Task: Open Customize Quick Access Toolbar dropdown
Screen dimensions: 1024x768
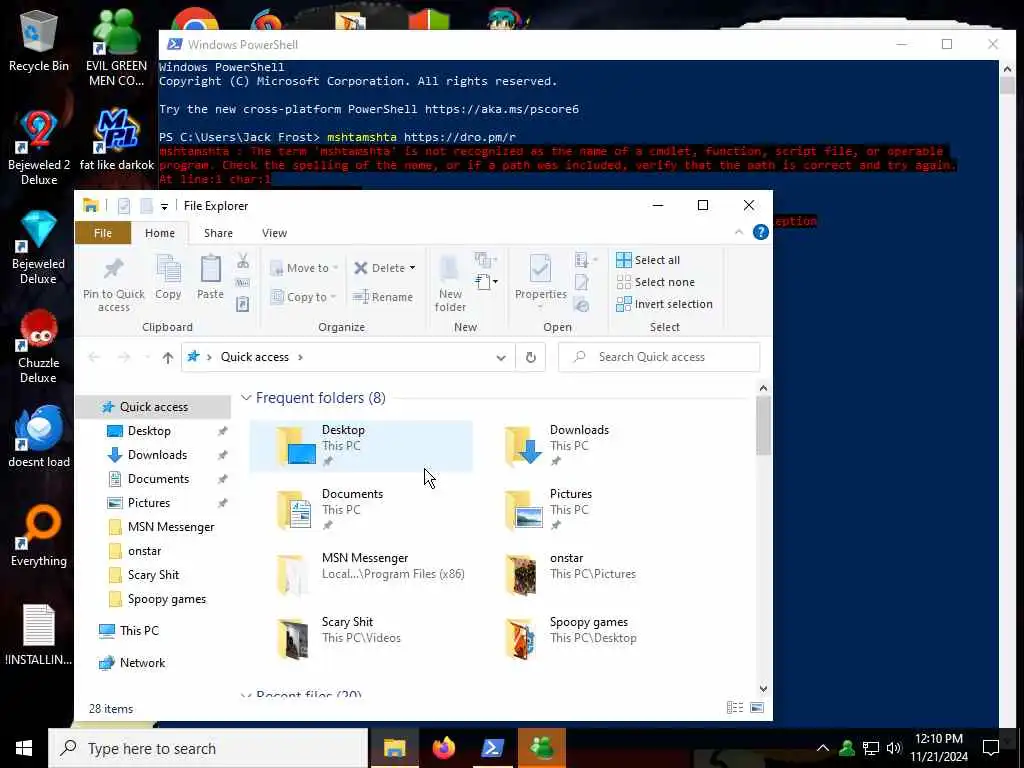Action: point(164,206)
